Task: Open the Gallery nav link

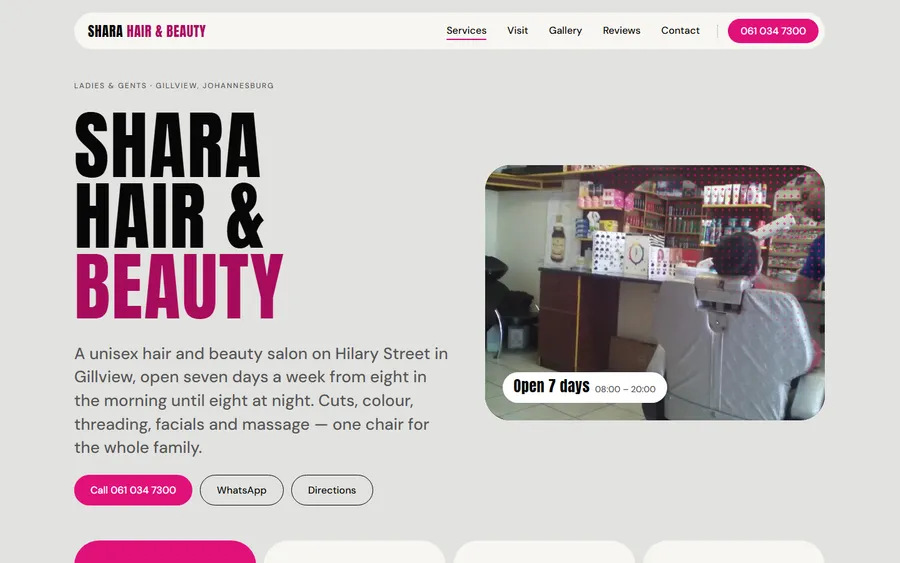Action: [565, 30]
